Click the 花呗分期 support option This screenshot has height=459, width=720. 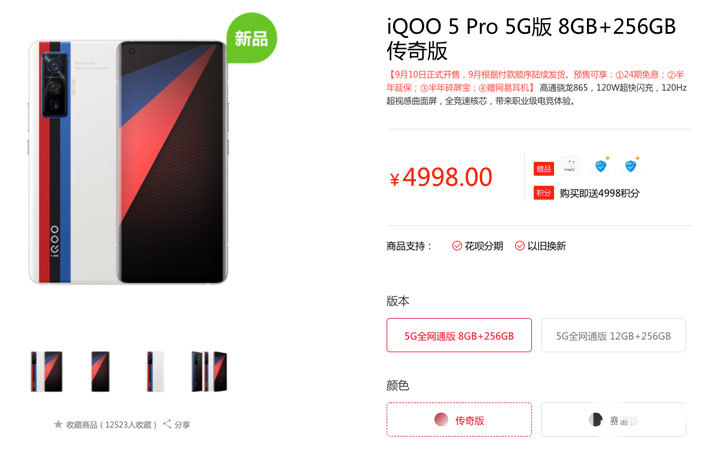(478, 246)
